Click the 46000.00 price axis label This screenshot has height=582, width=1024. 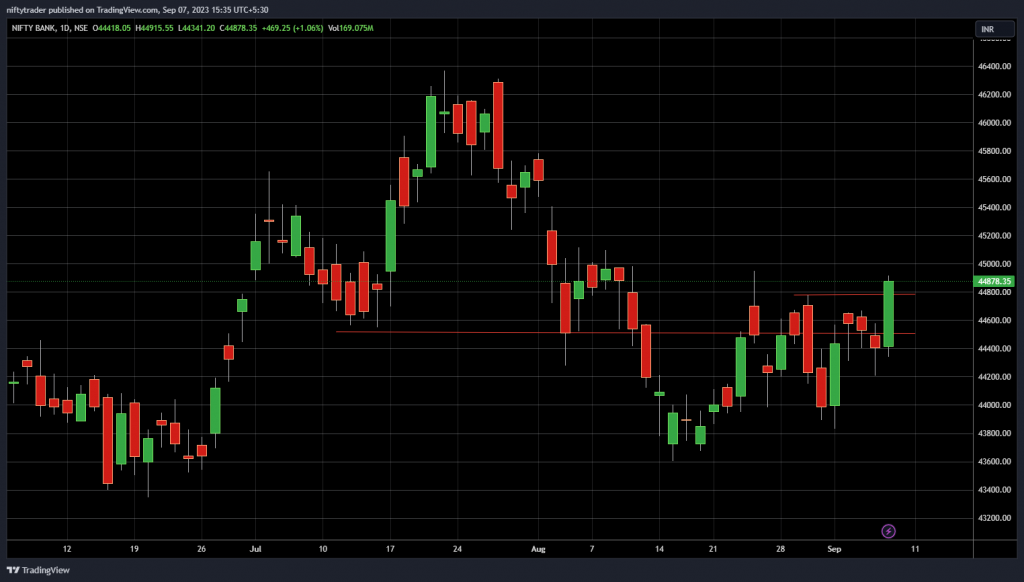[x=994, y=123]
